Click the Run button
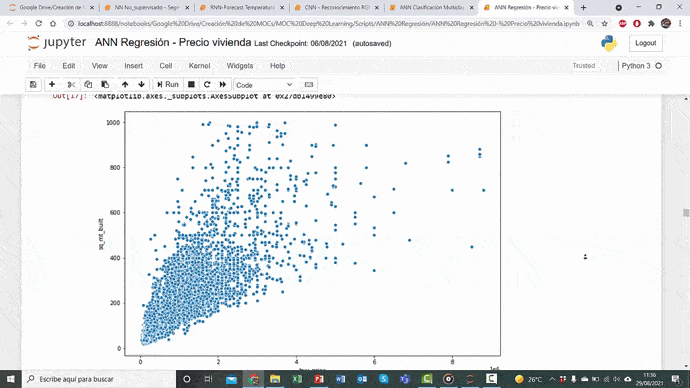Viewport: 690px width, 388px height. pos(168,84)
